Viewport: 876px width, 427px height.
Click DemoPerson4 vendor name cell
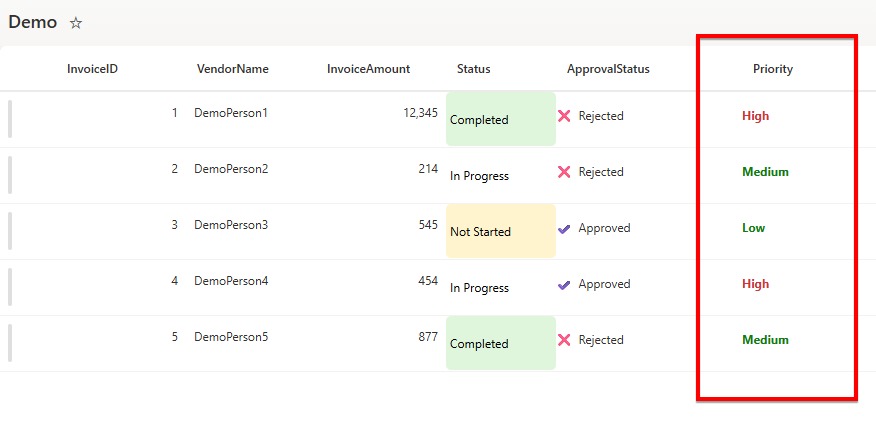point(231,281)
